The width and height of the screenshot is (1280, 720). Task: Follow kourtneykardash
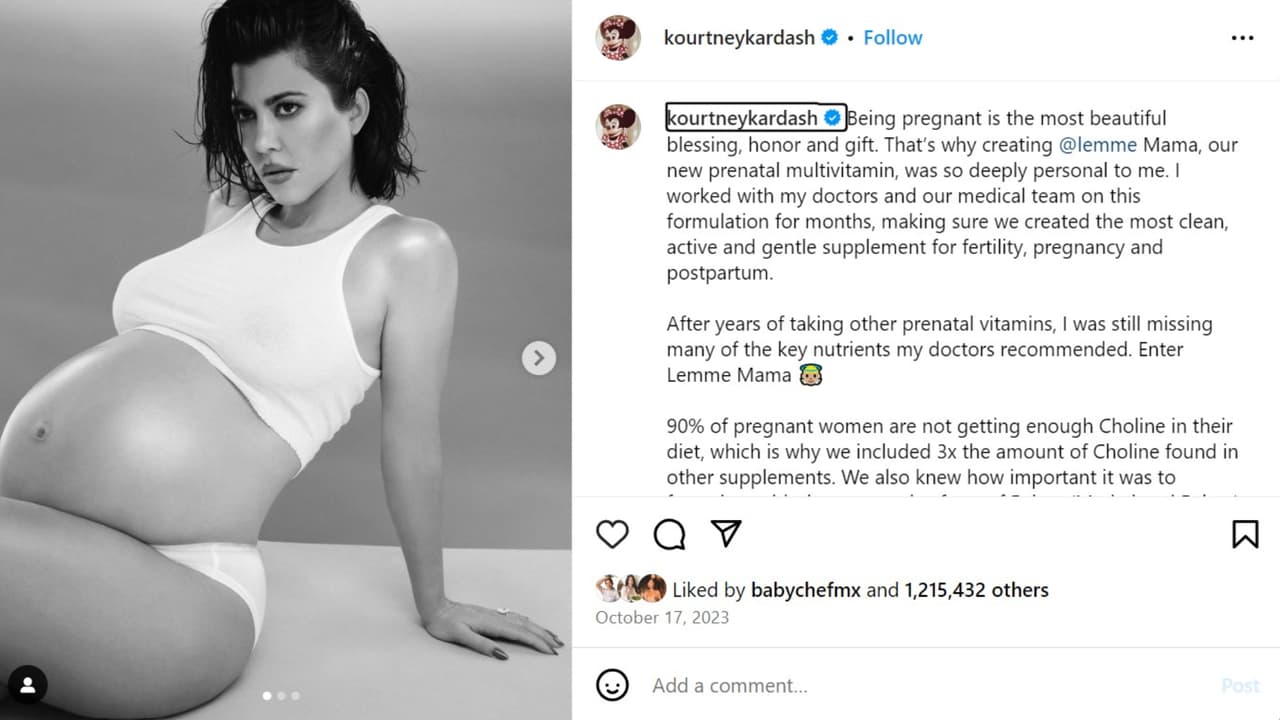[892, 37]
